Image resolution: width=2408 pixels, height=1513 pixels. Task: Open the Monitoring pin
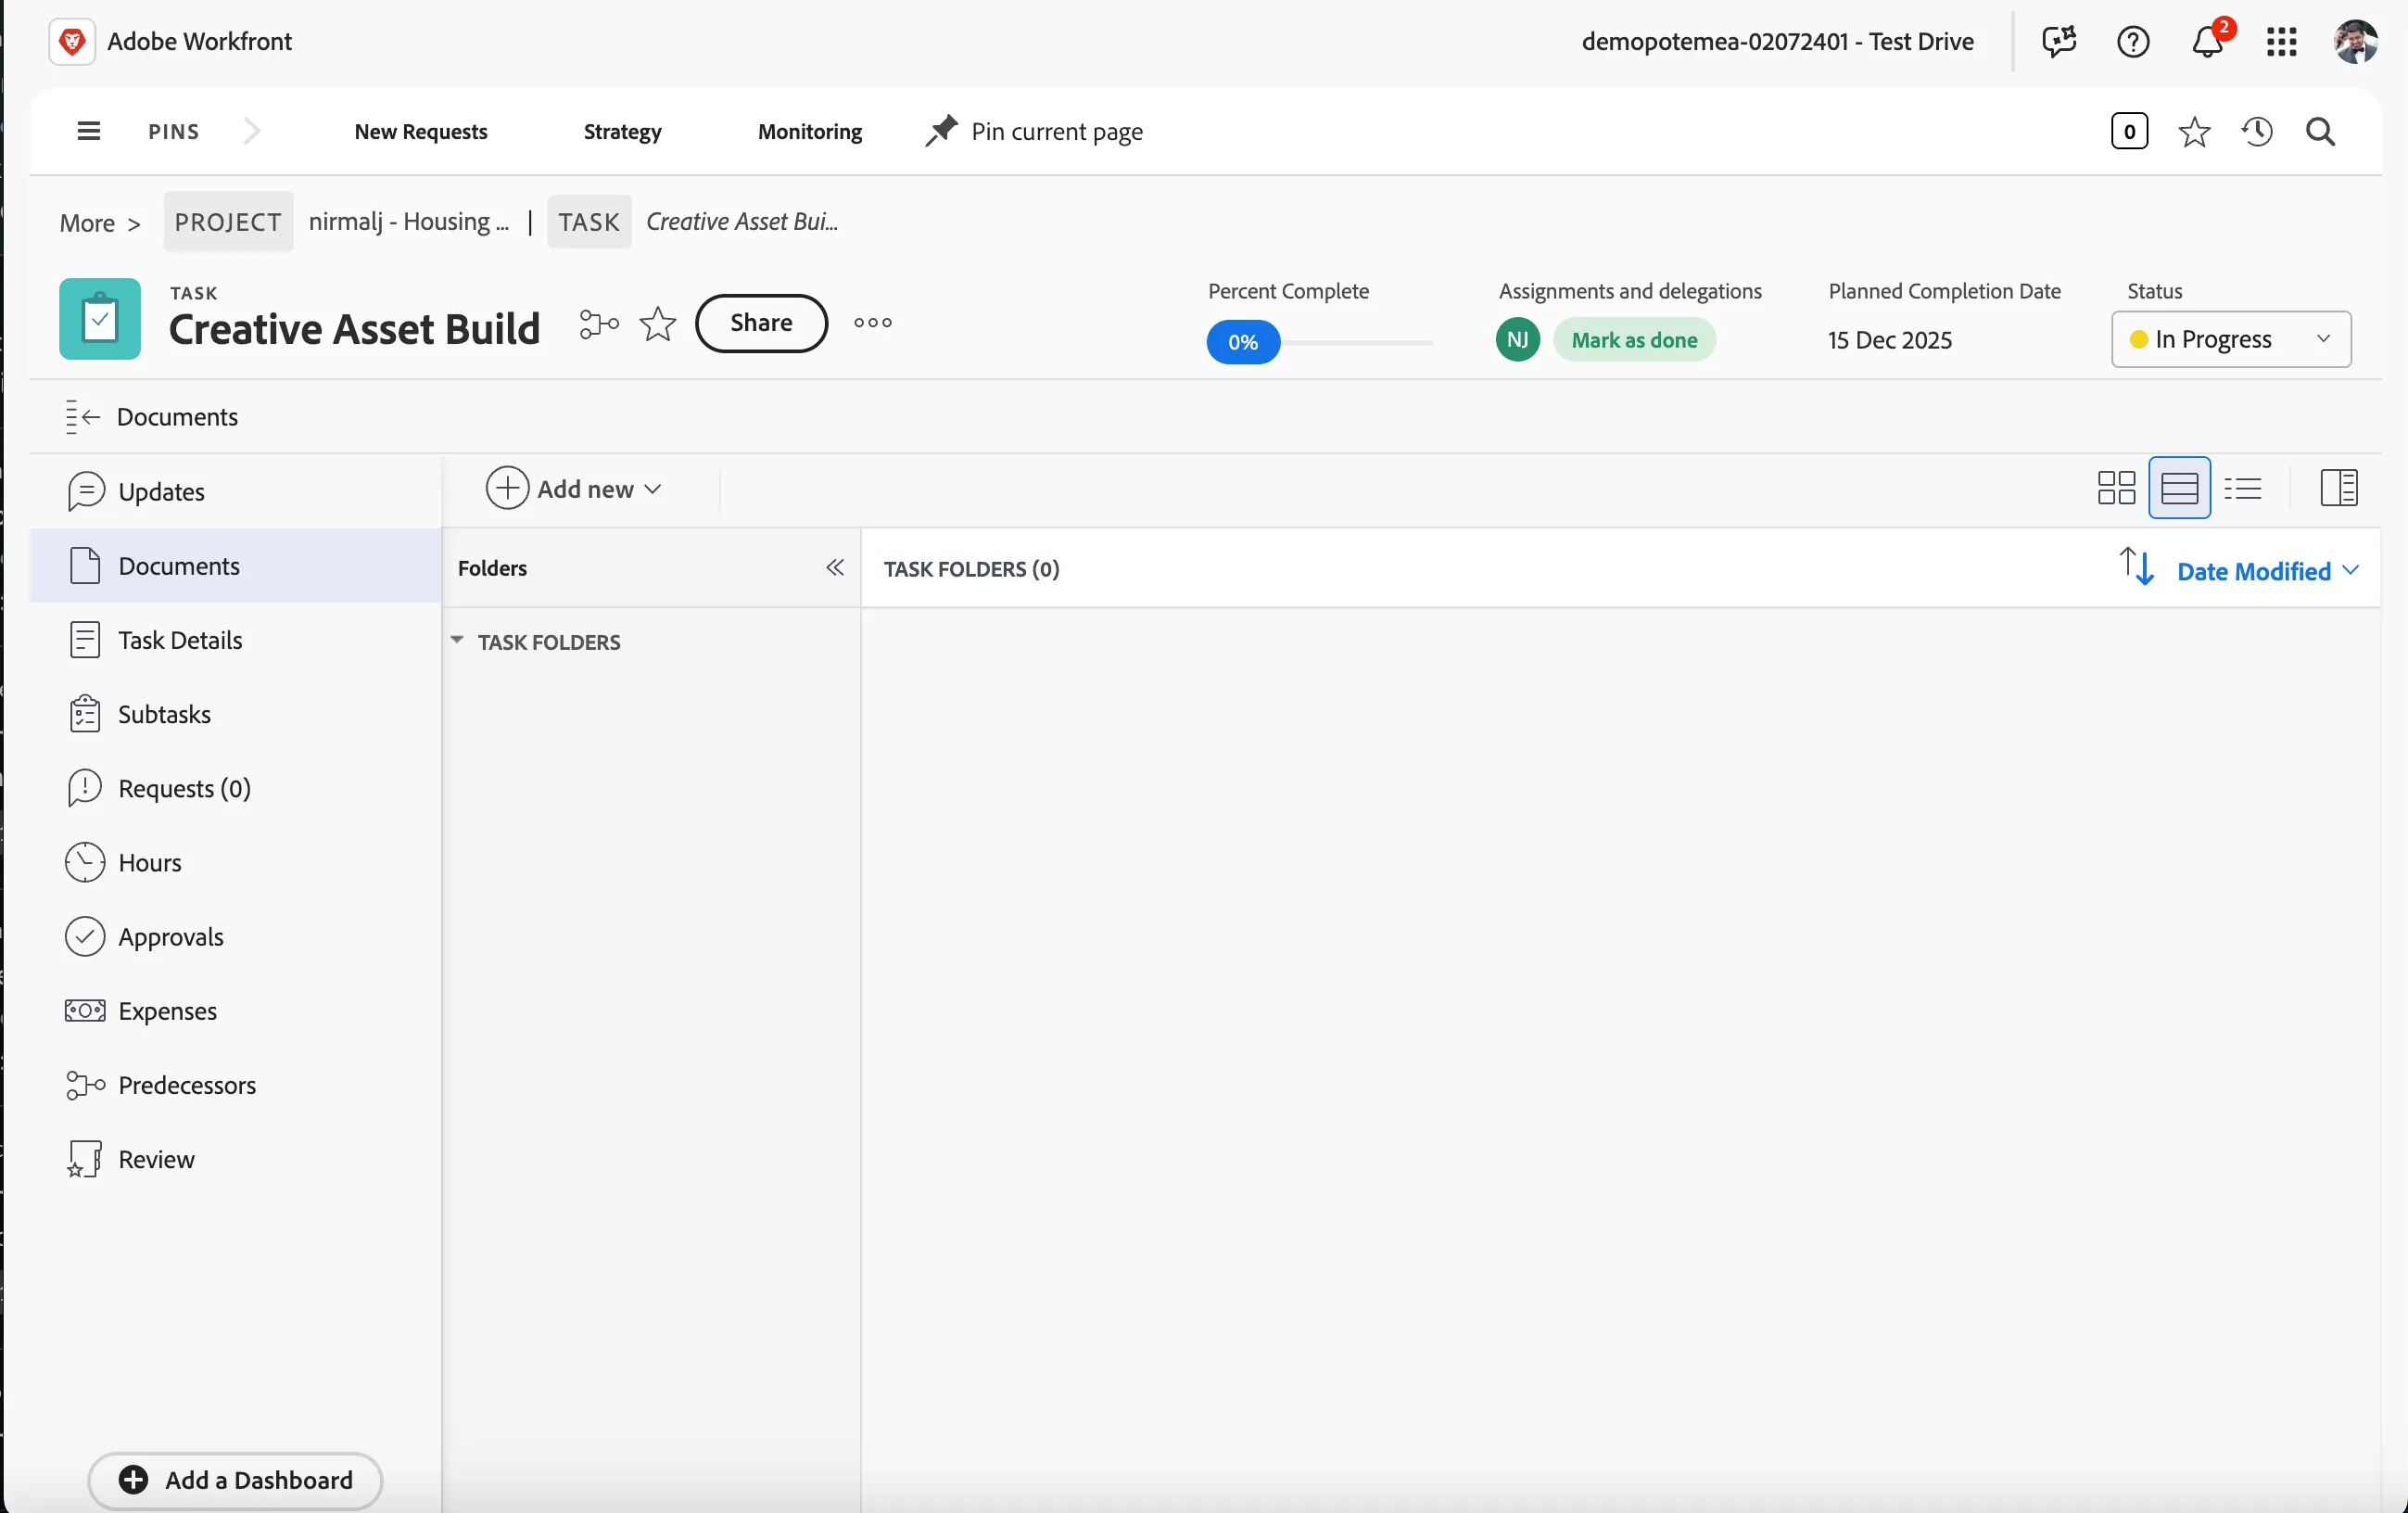tap(810, 131)
